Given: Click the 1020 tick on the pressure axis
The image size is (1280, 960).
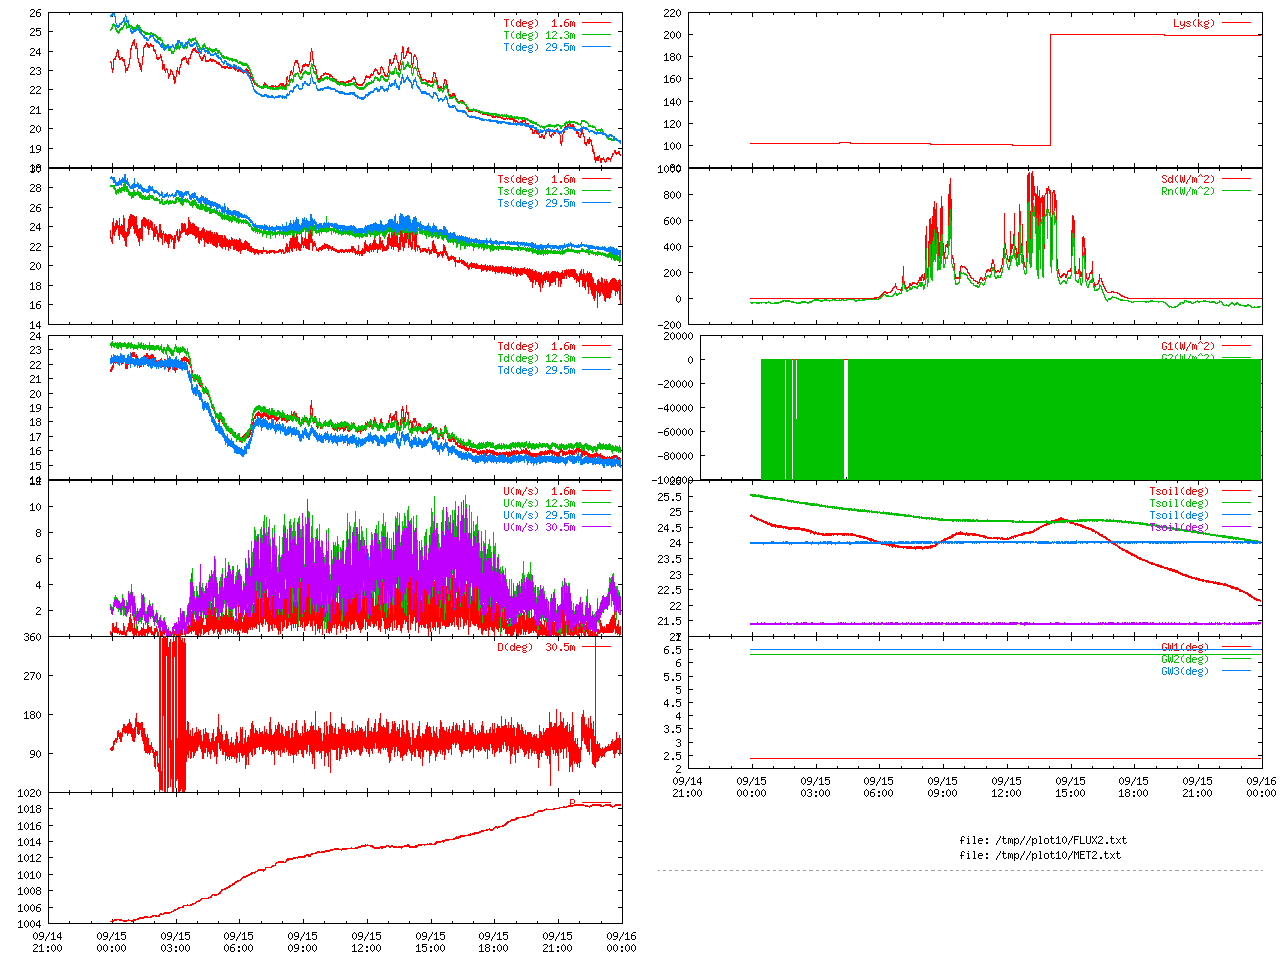Looking at the screenshot, I should 28,793.
